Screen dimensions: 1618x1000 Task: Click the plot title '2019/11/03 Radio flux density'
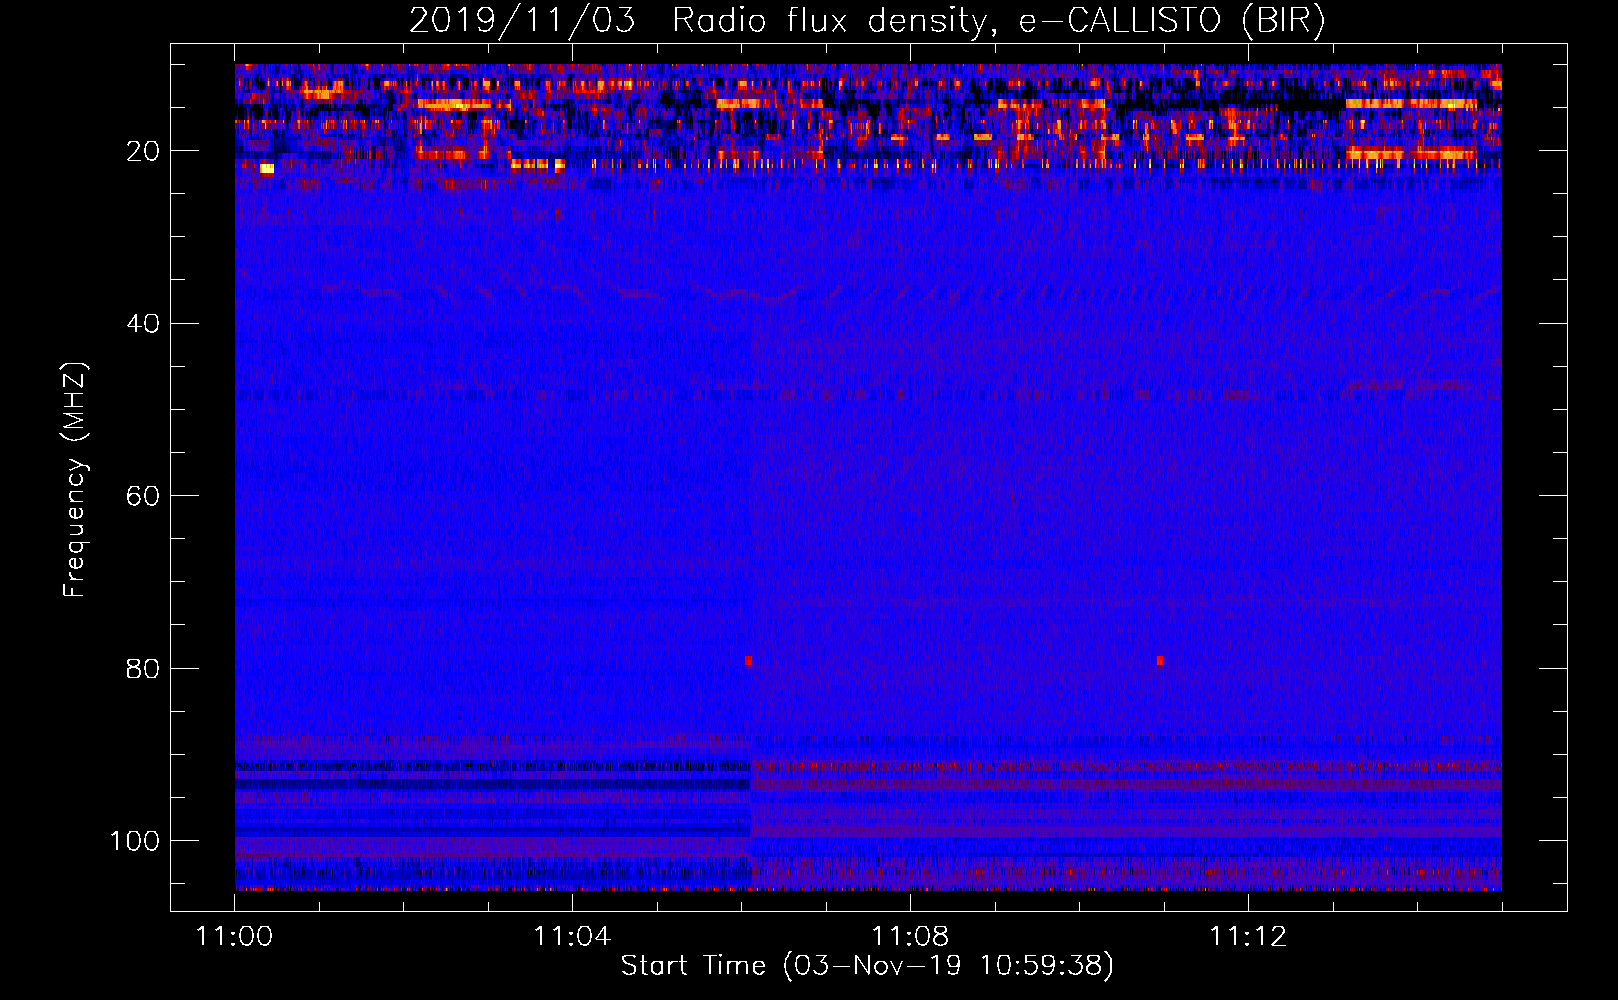point(867,20)
